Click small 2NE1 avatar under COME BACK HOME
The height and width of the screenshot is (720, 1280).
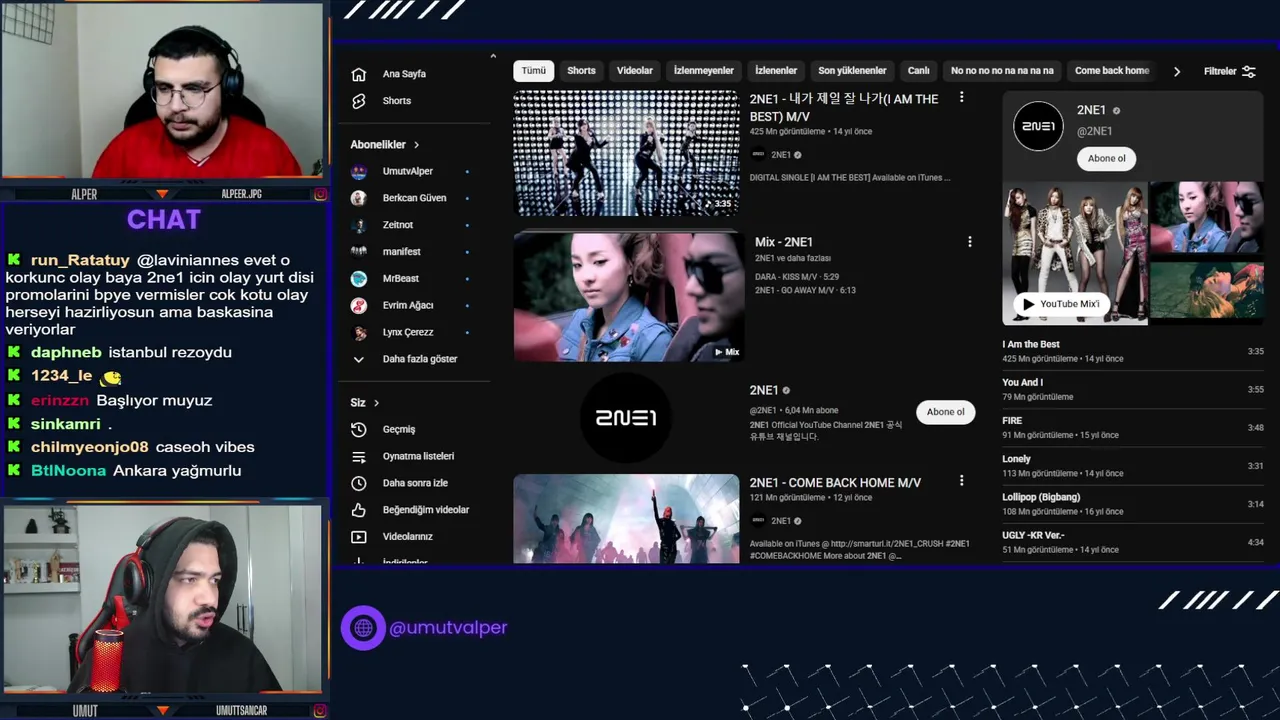(758, 521)
